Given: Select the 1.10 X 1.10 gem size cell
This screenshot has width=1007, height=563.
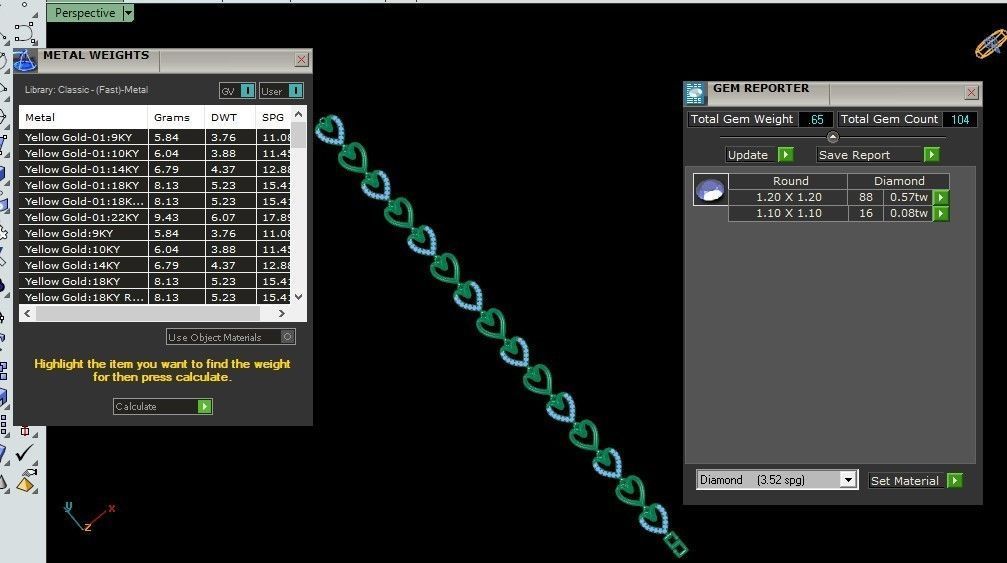Looking at the screenshot, I should (789, 213).
